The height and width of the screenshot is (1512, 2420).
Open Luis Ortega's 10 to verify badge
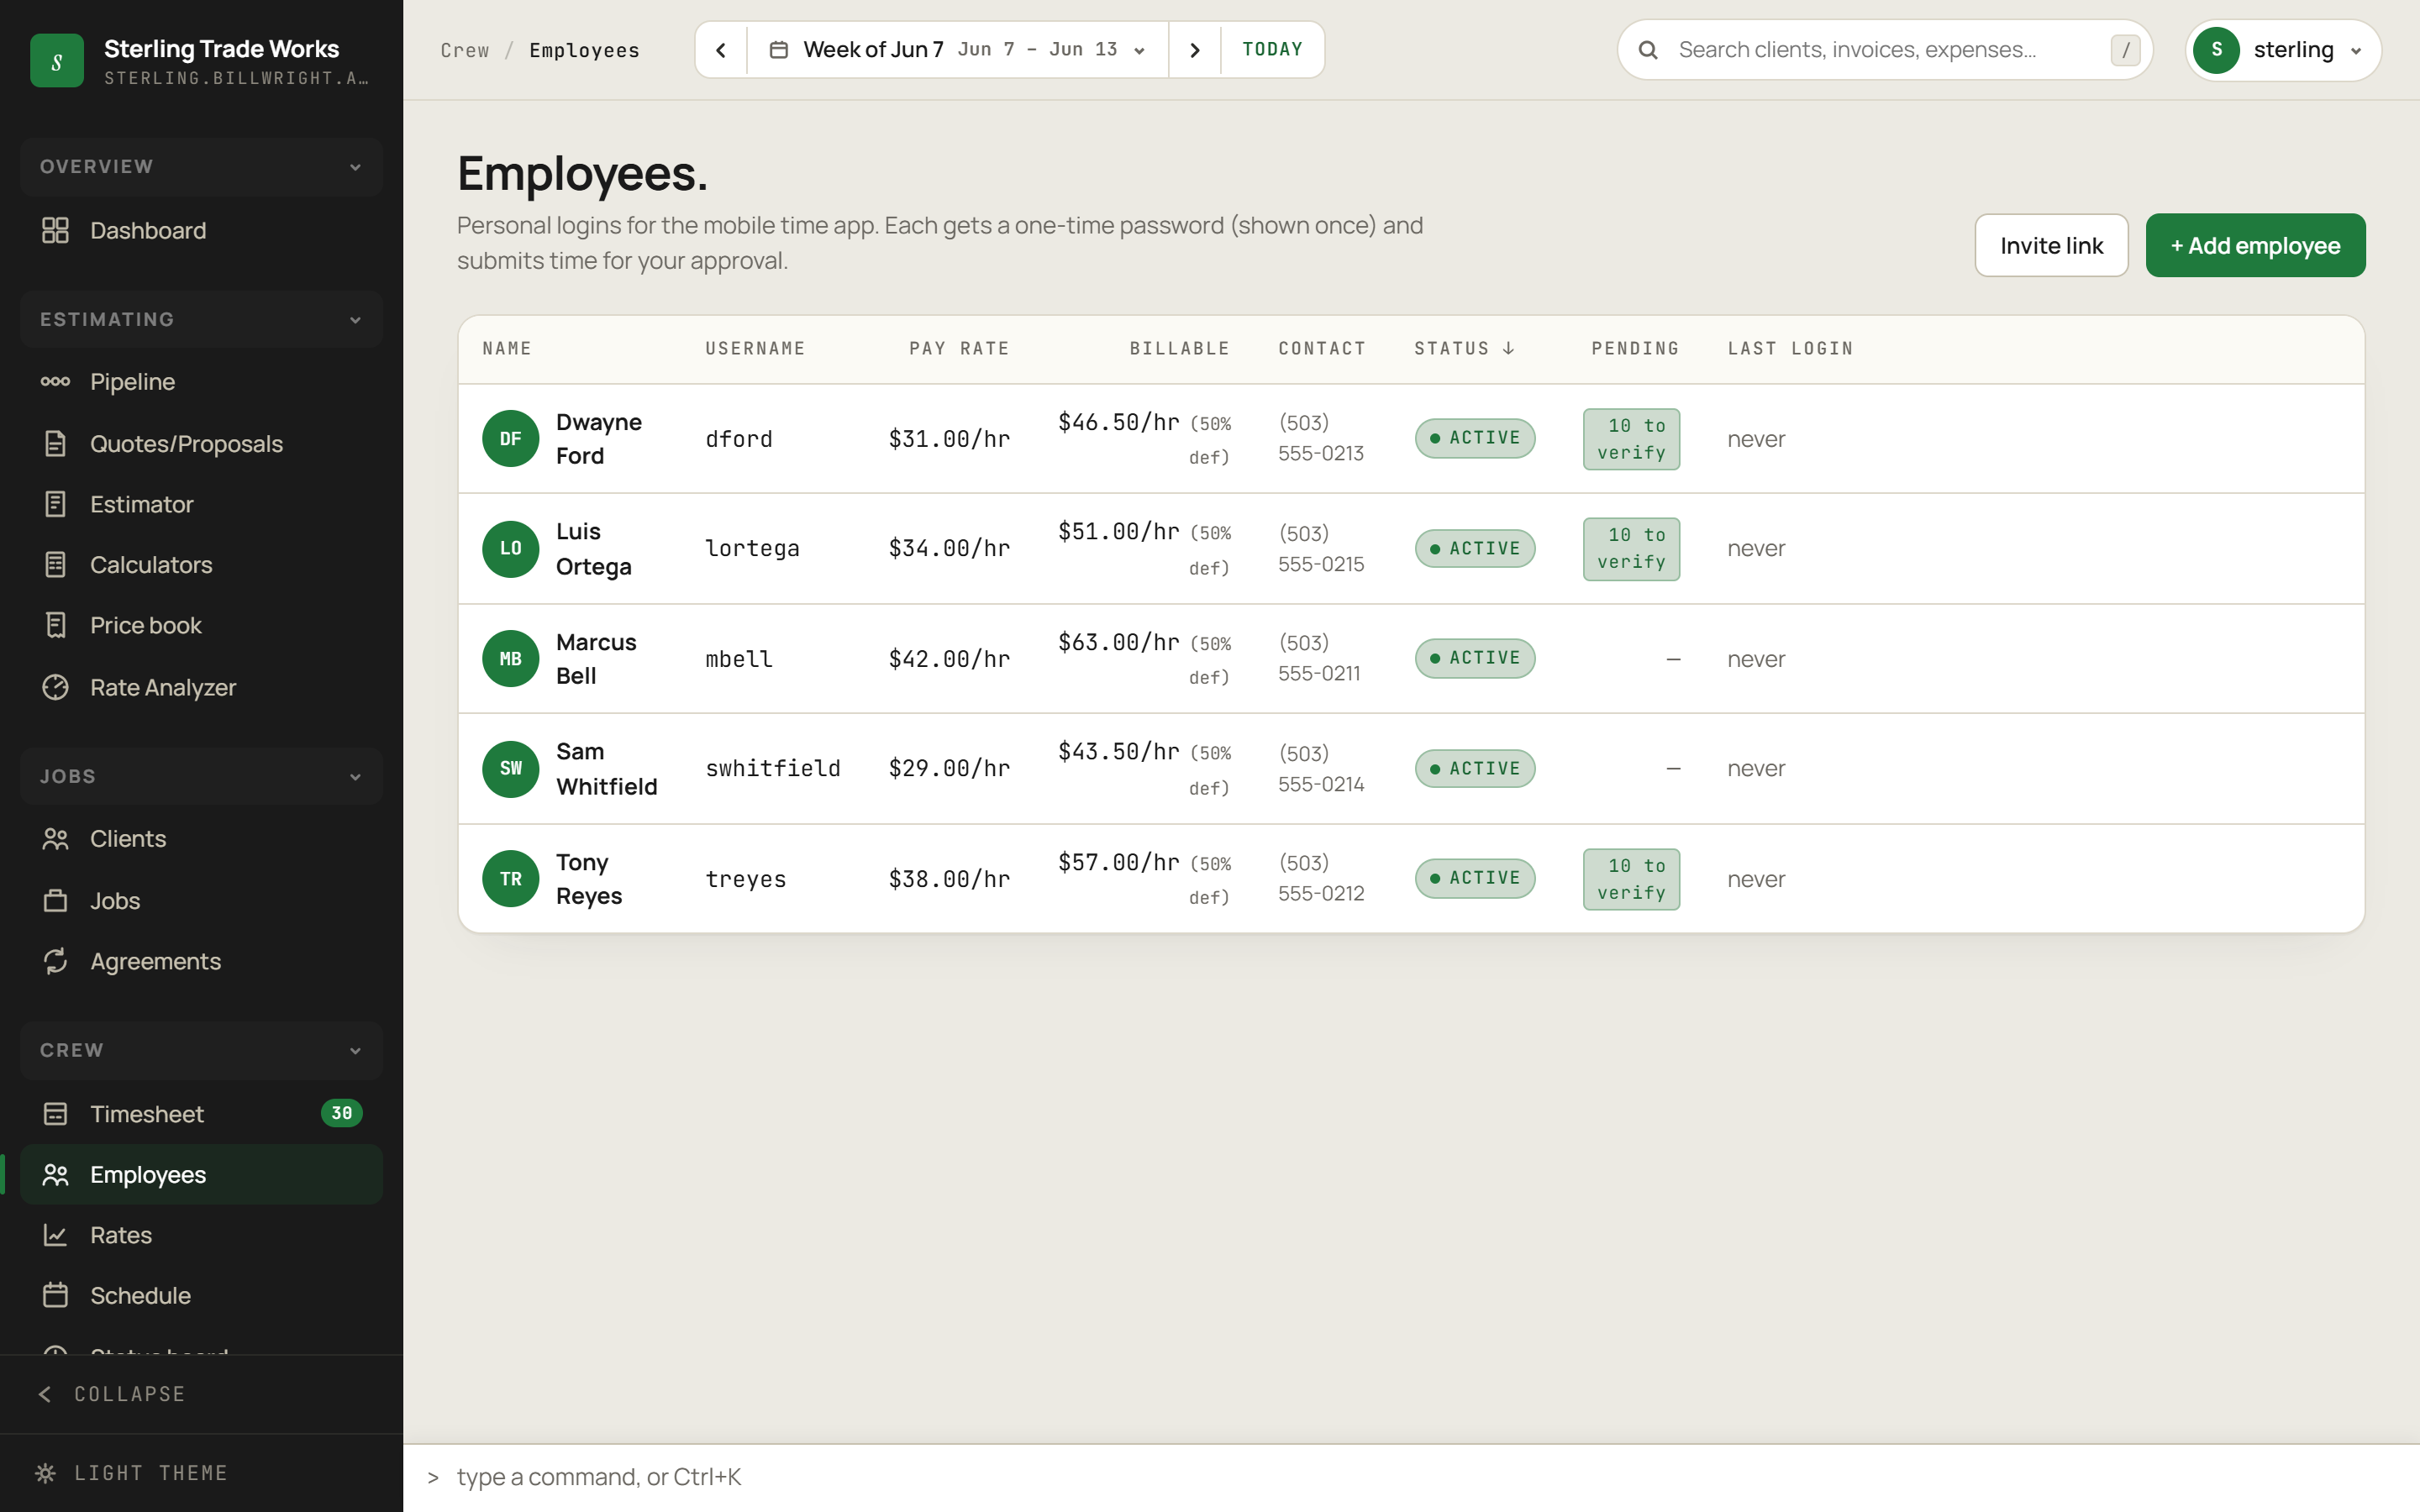[1631, 548]
